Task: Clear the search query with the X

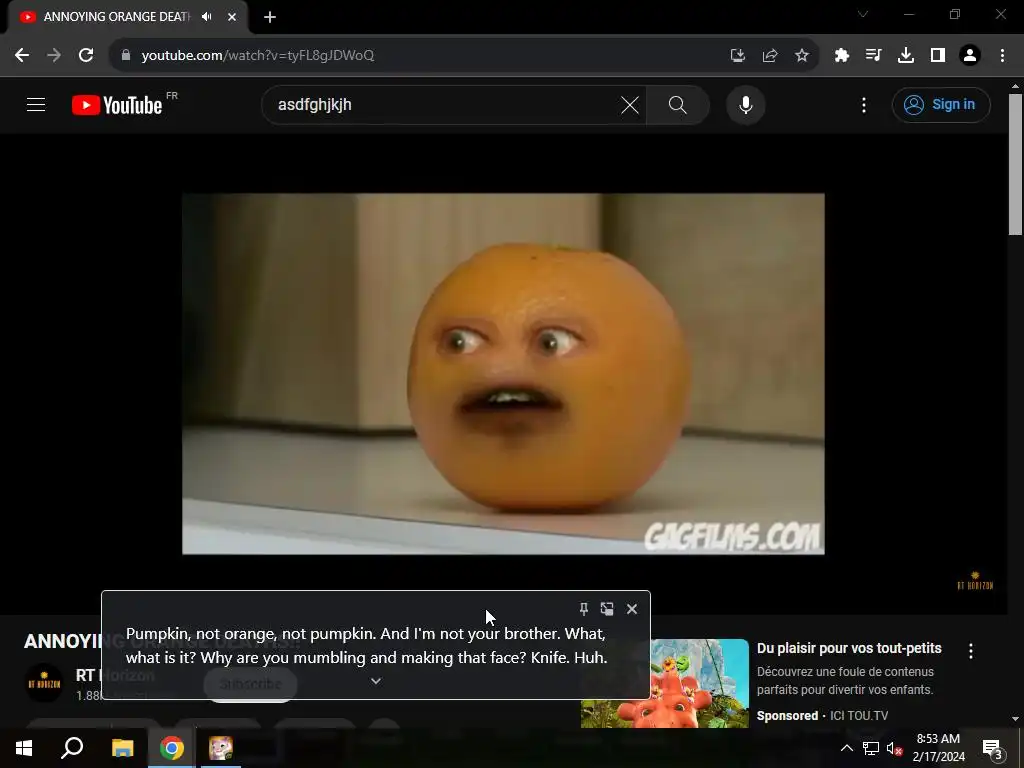Action: 630,104
